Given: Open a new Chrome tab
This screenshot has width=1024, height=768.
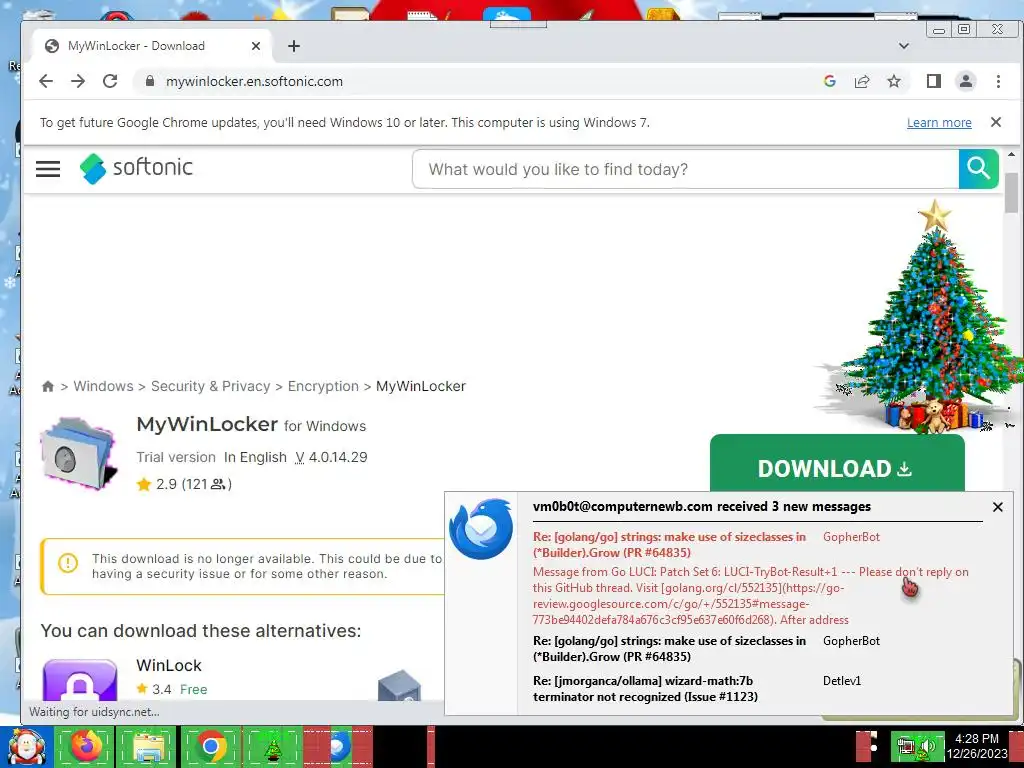Looking at the screenshot, I should pos(294,46).
